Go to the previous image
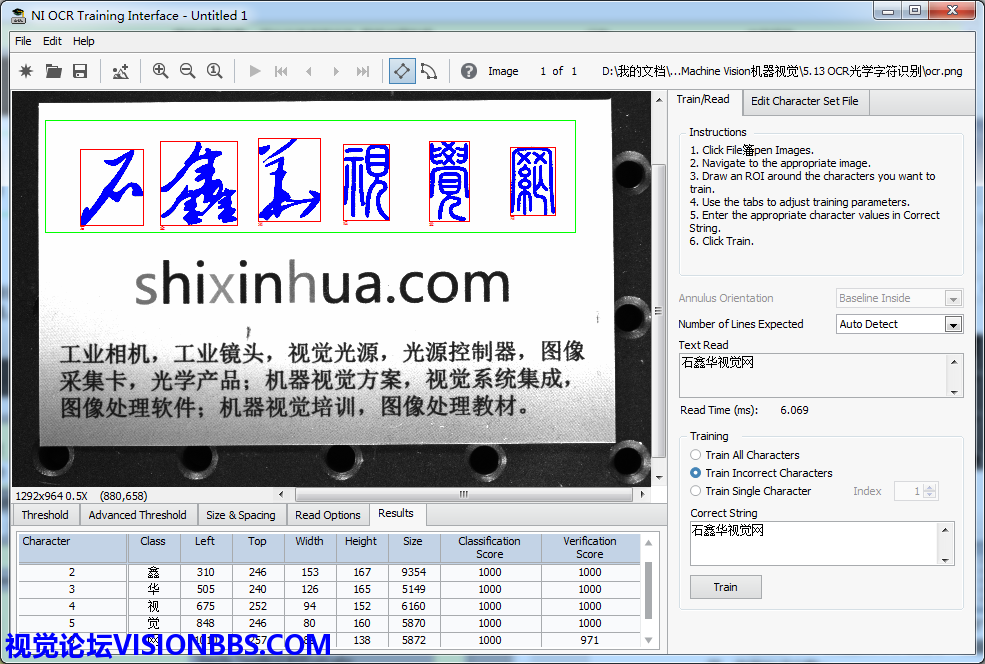Image resolution: width=985 pixels, height=664 pixels. [x=308, y=71]
